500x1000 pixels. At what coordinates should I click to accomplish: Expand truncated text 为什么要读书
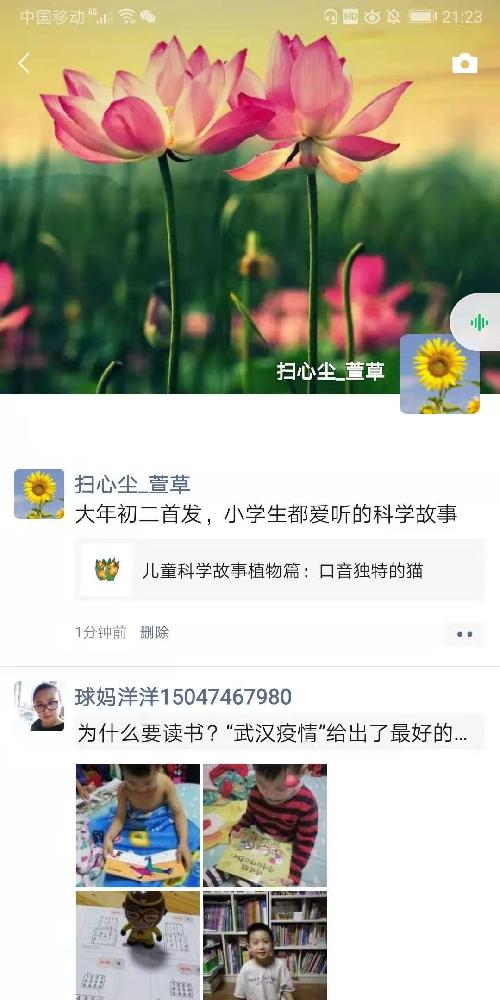pyautogui.click(x=273, y=733)
